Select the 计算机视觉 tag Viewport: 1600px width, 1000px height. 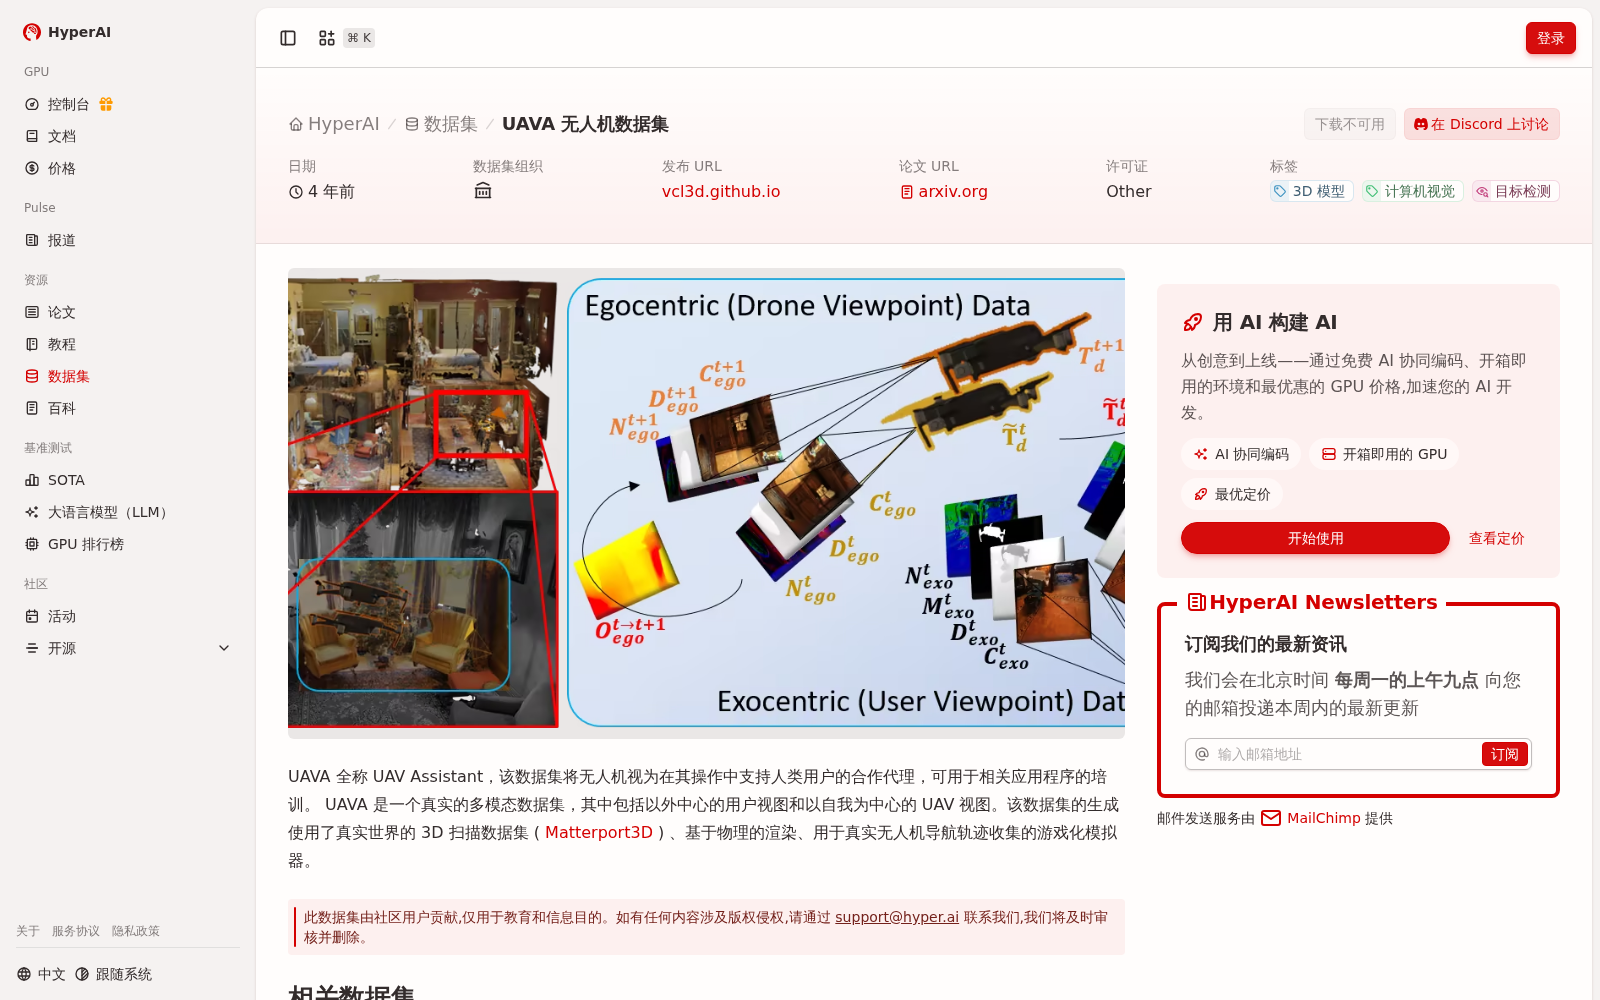pyautogui.click(x=1412, y=191)
